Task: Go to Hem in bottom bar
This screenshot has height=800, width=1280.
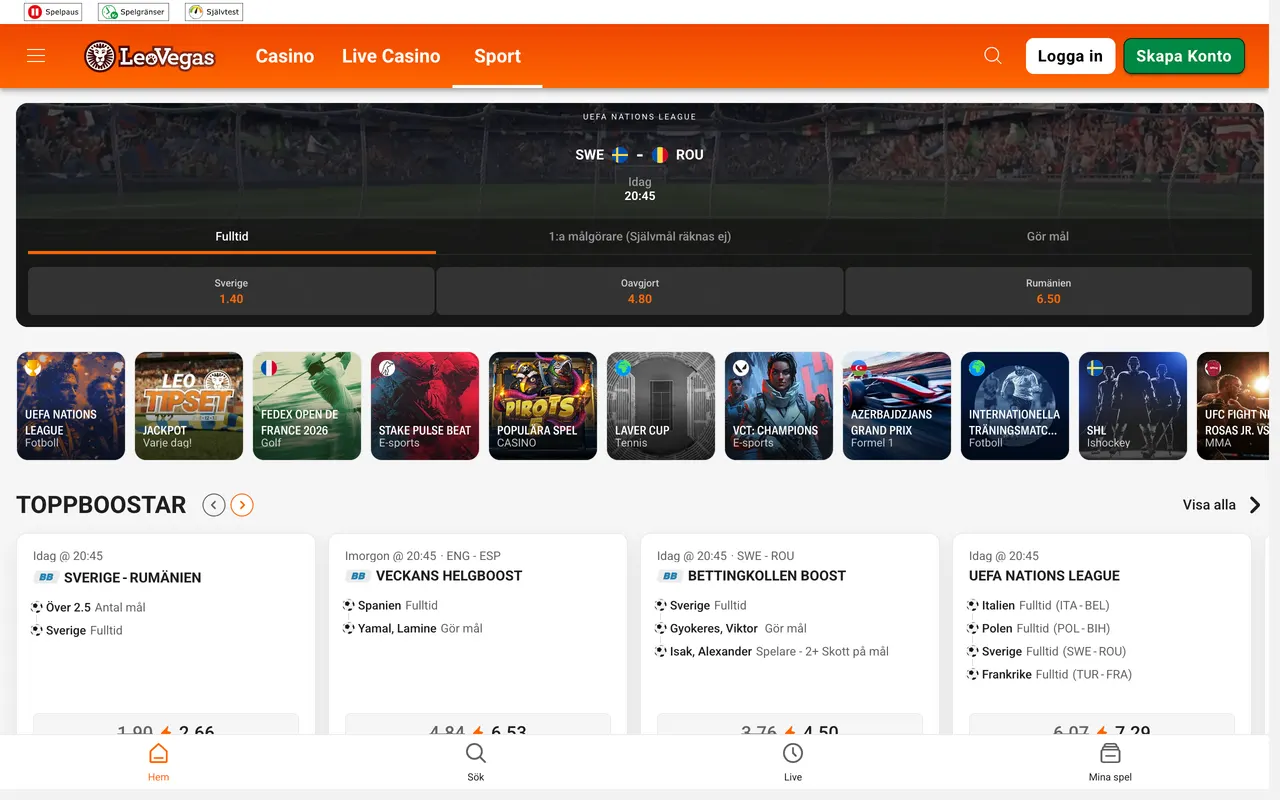Action: coord(158,763)
